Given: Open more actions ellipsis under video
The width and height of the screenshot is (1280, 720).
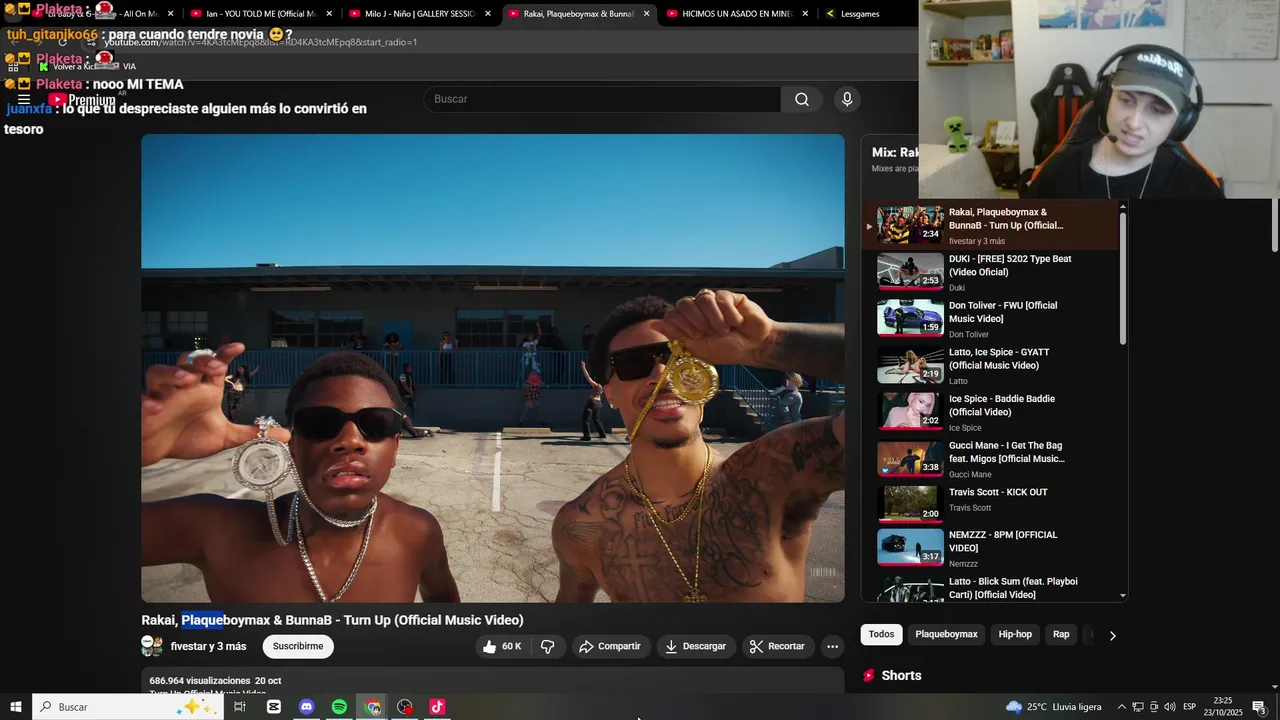Looking at the screenshot, I should [832, 647].
